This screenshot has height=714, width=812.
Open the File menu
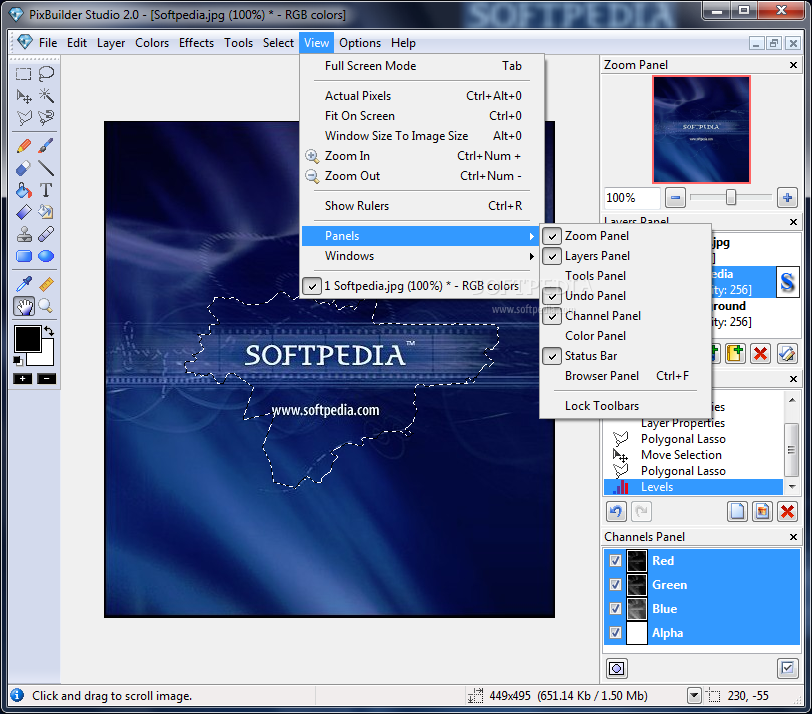click(48, 43)
